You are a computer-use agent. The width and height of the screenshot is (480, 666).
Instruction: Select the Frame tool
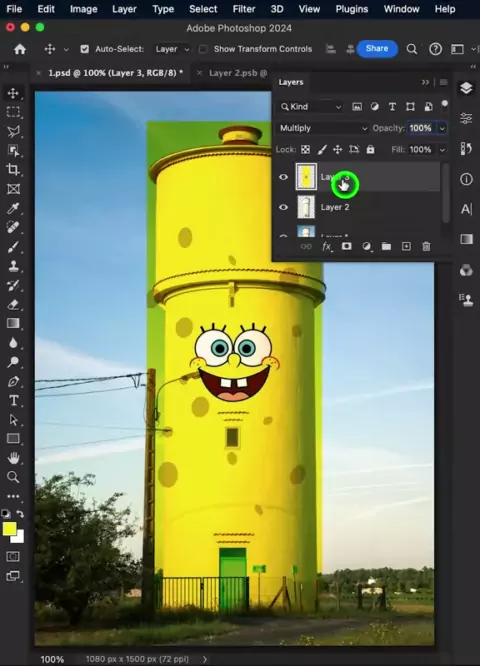click(13, 189)
